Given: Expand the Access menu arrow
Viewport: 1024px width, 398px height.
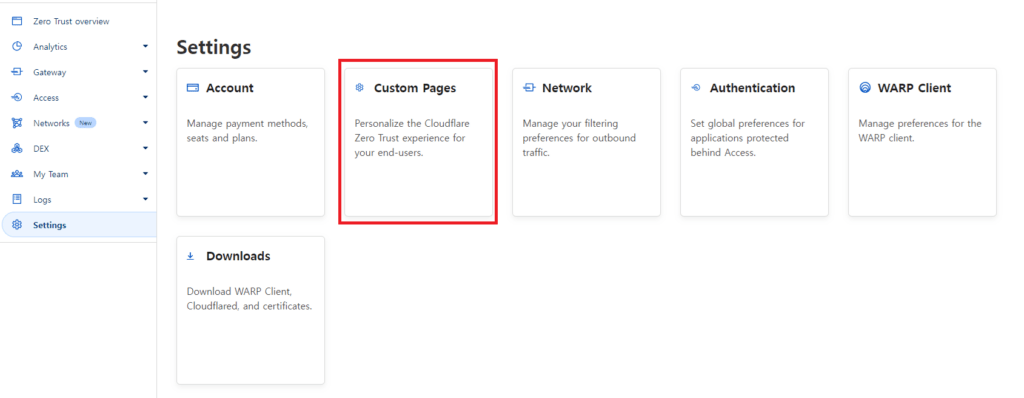Looking at the screenshot, I should (x=145, y=97).
